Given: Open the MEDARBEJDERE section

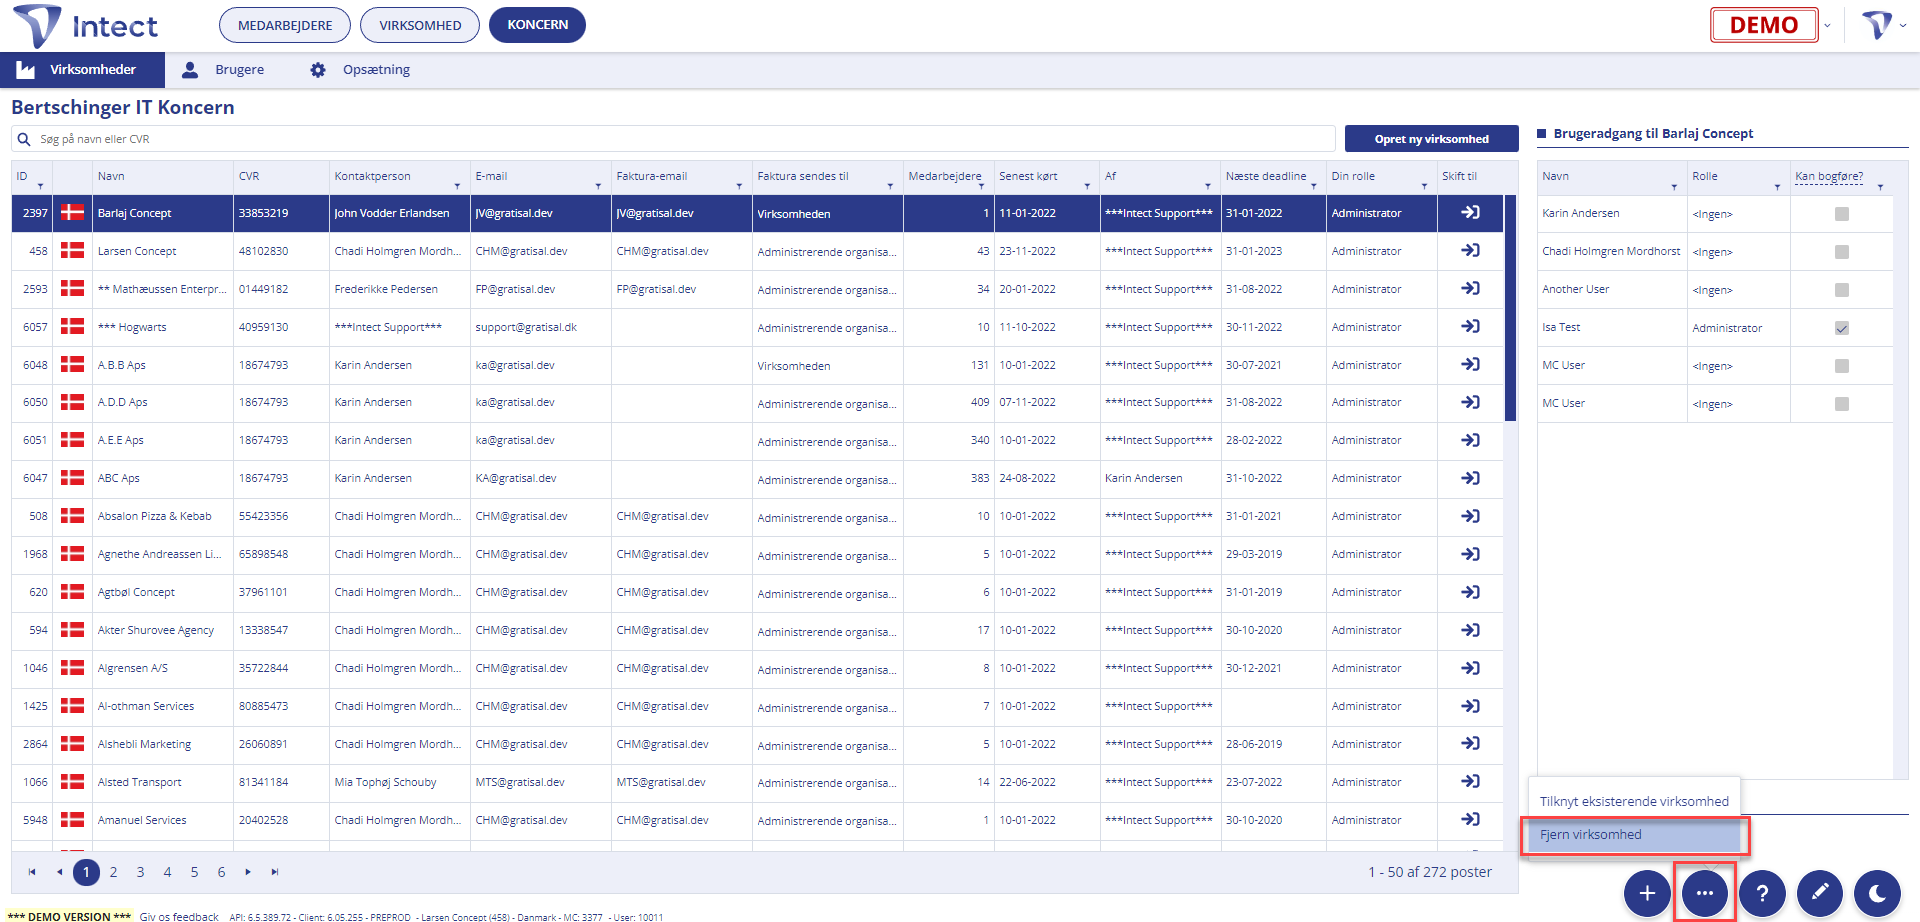Looking at the screenshot, I should [285, 25].
